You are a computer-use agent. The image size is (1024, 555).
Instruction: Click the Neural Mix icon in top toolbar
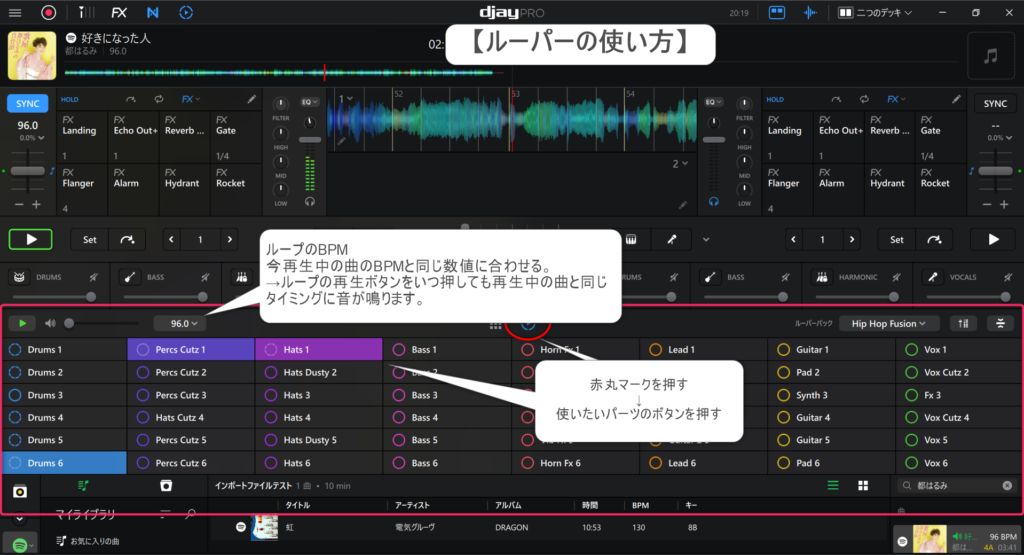[151, 13]
